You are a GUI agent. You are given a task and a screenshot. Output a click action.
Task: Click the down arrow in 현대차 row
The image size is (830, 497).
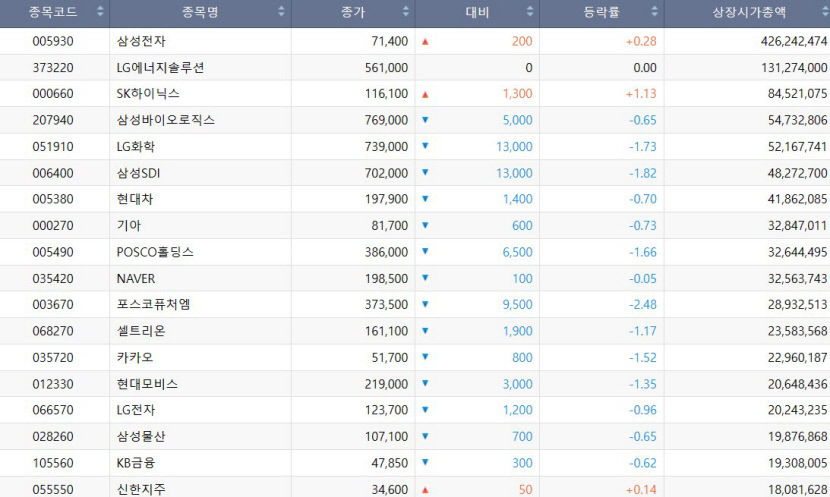coord(425,198)
